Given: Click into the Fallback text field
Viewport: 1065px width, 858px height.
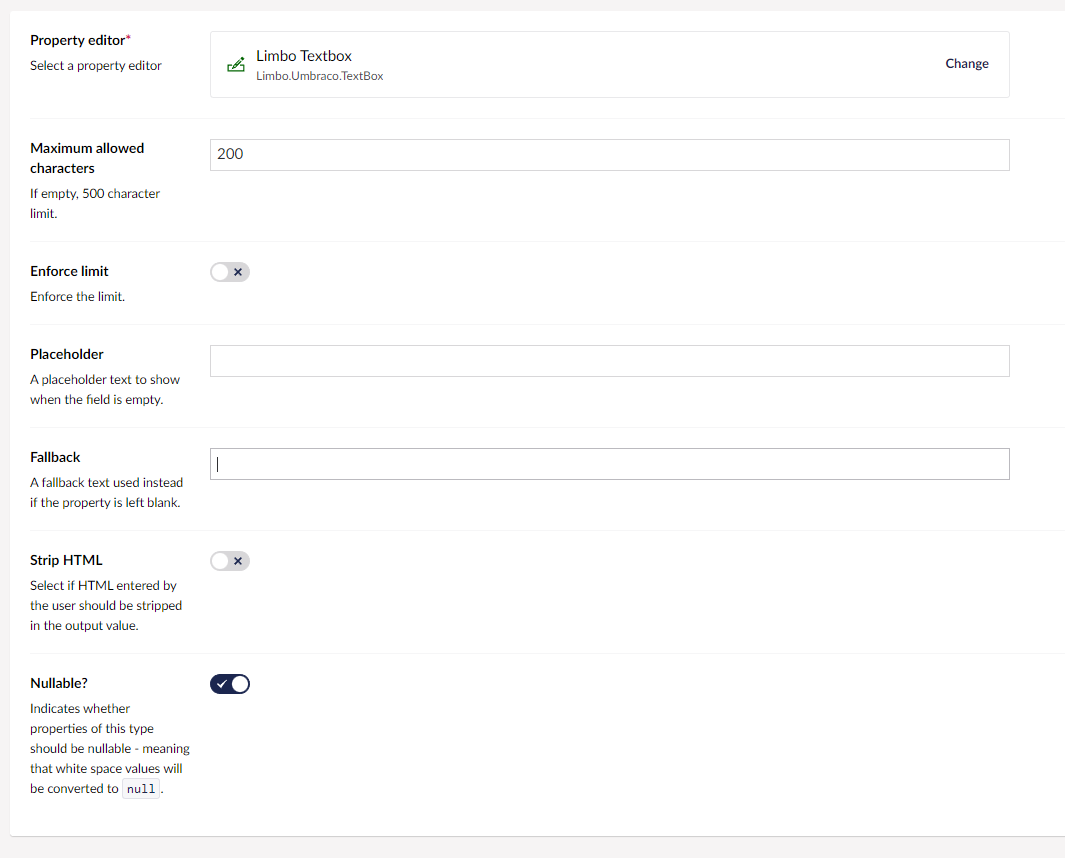Looking at the screenshot, I should 609,464.
